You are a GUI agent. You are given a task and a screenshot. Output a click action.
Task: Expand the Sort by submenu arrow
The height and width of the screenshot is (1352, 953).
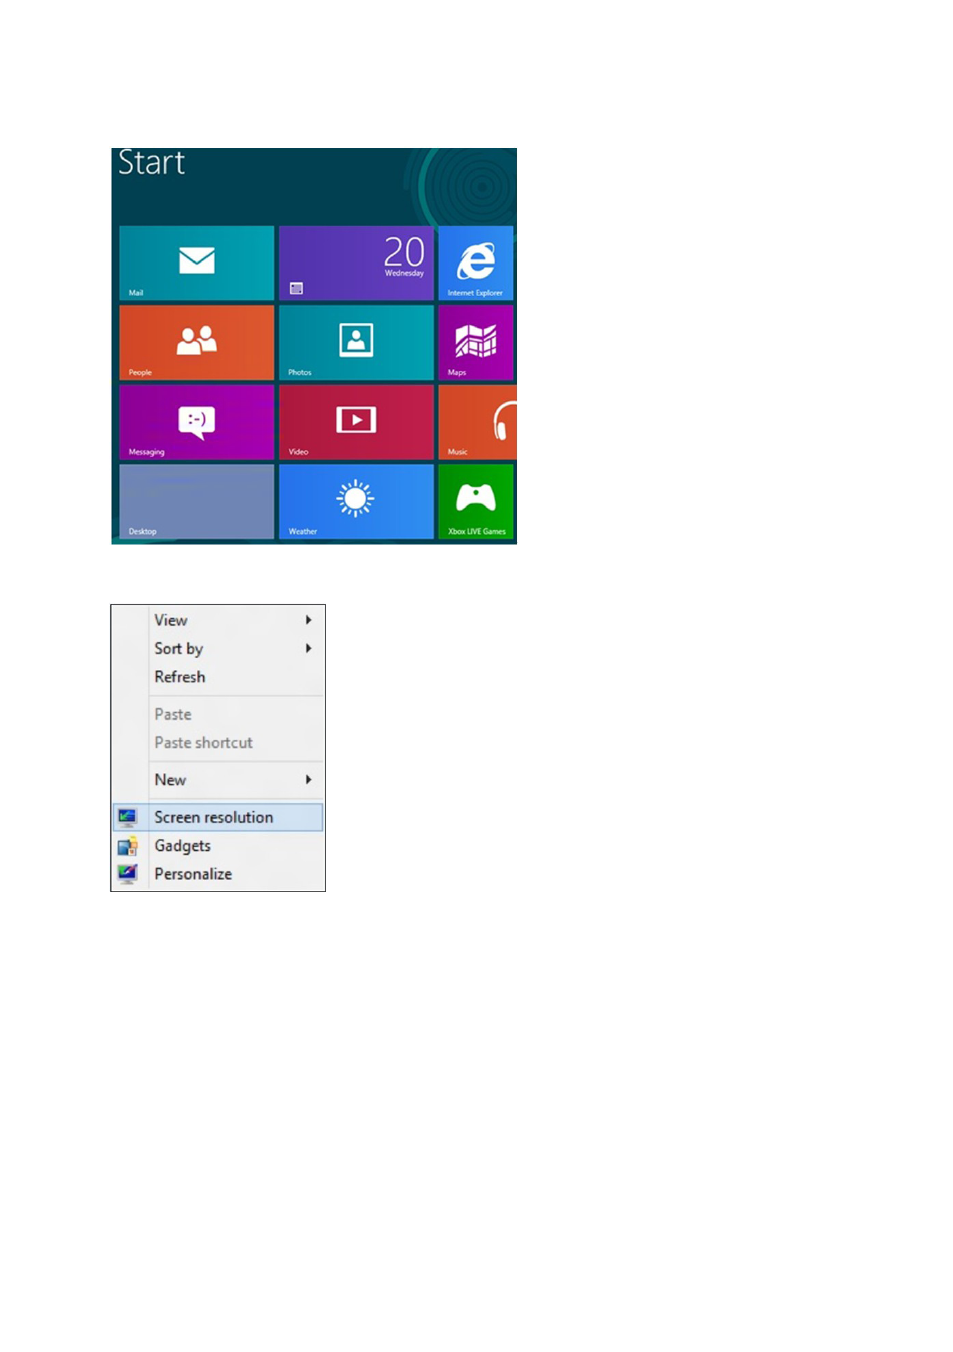coord(308,648)
